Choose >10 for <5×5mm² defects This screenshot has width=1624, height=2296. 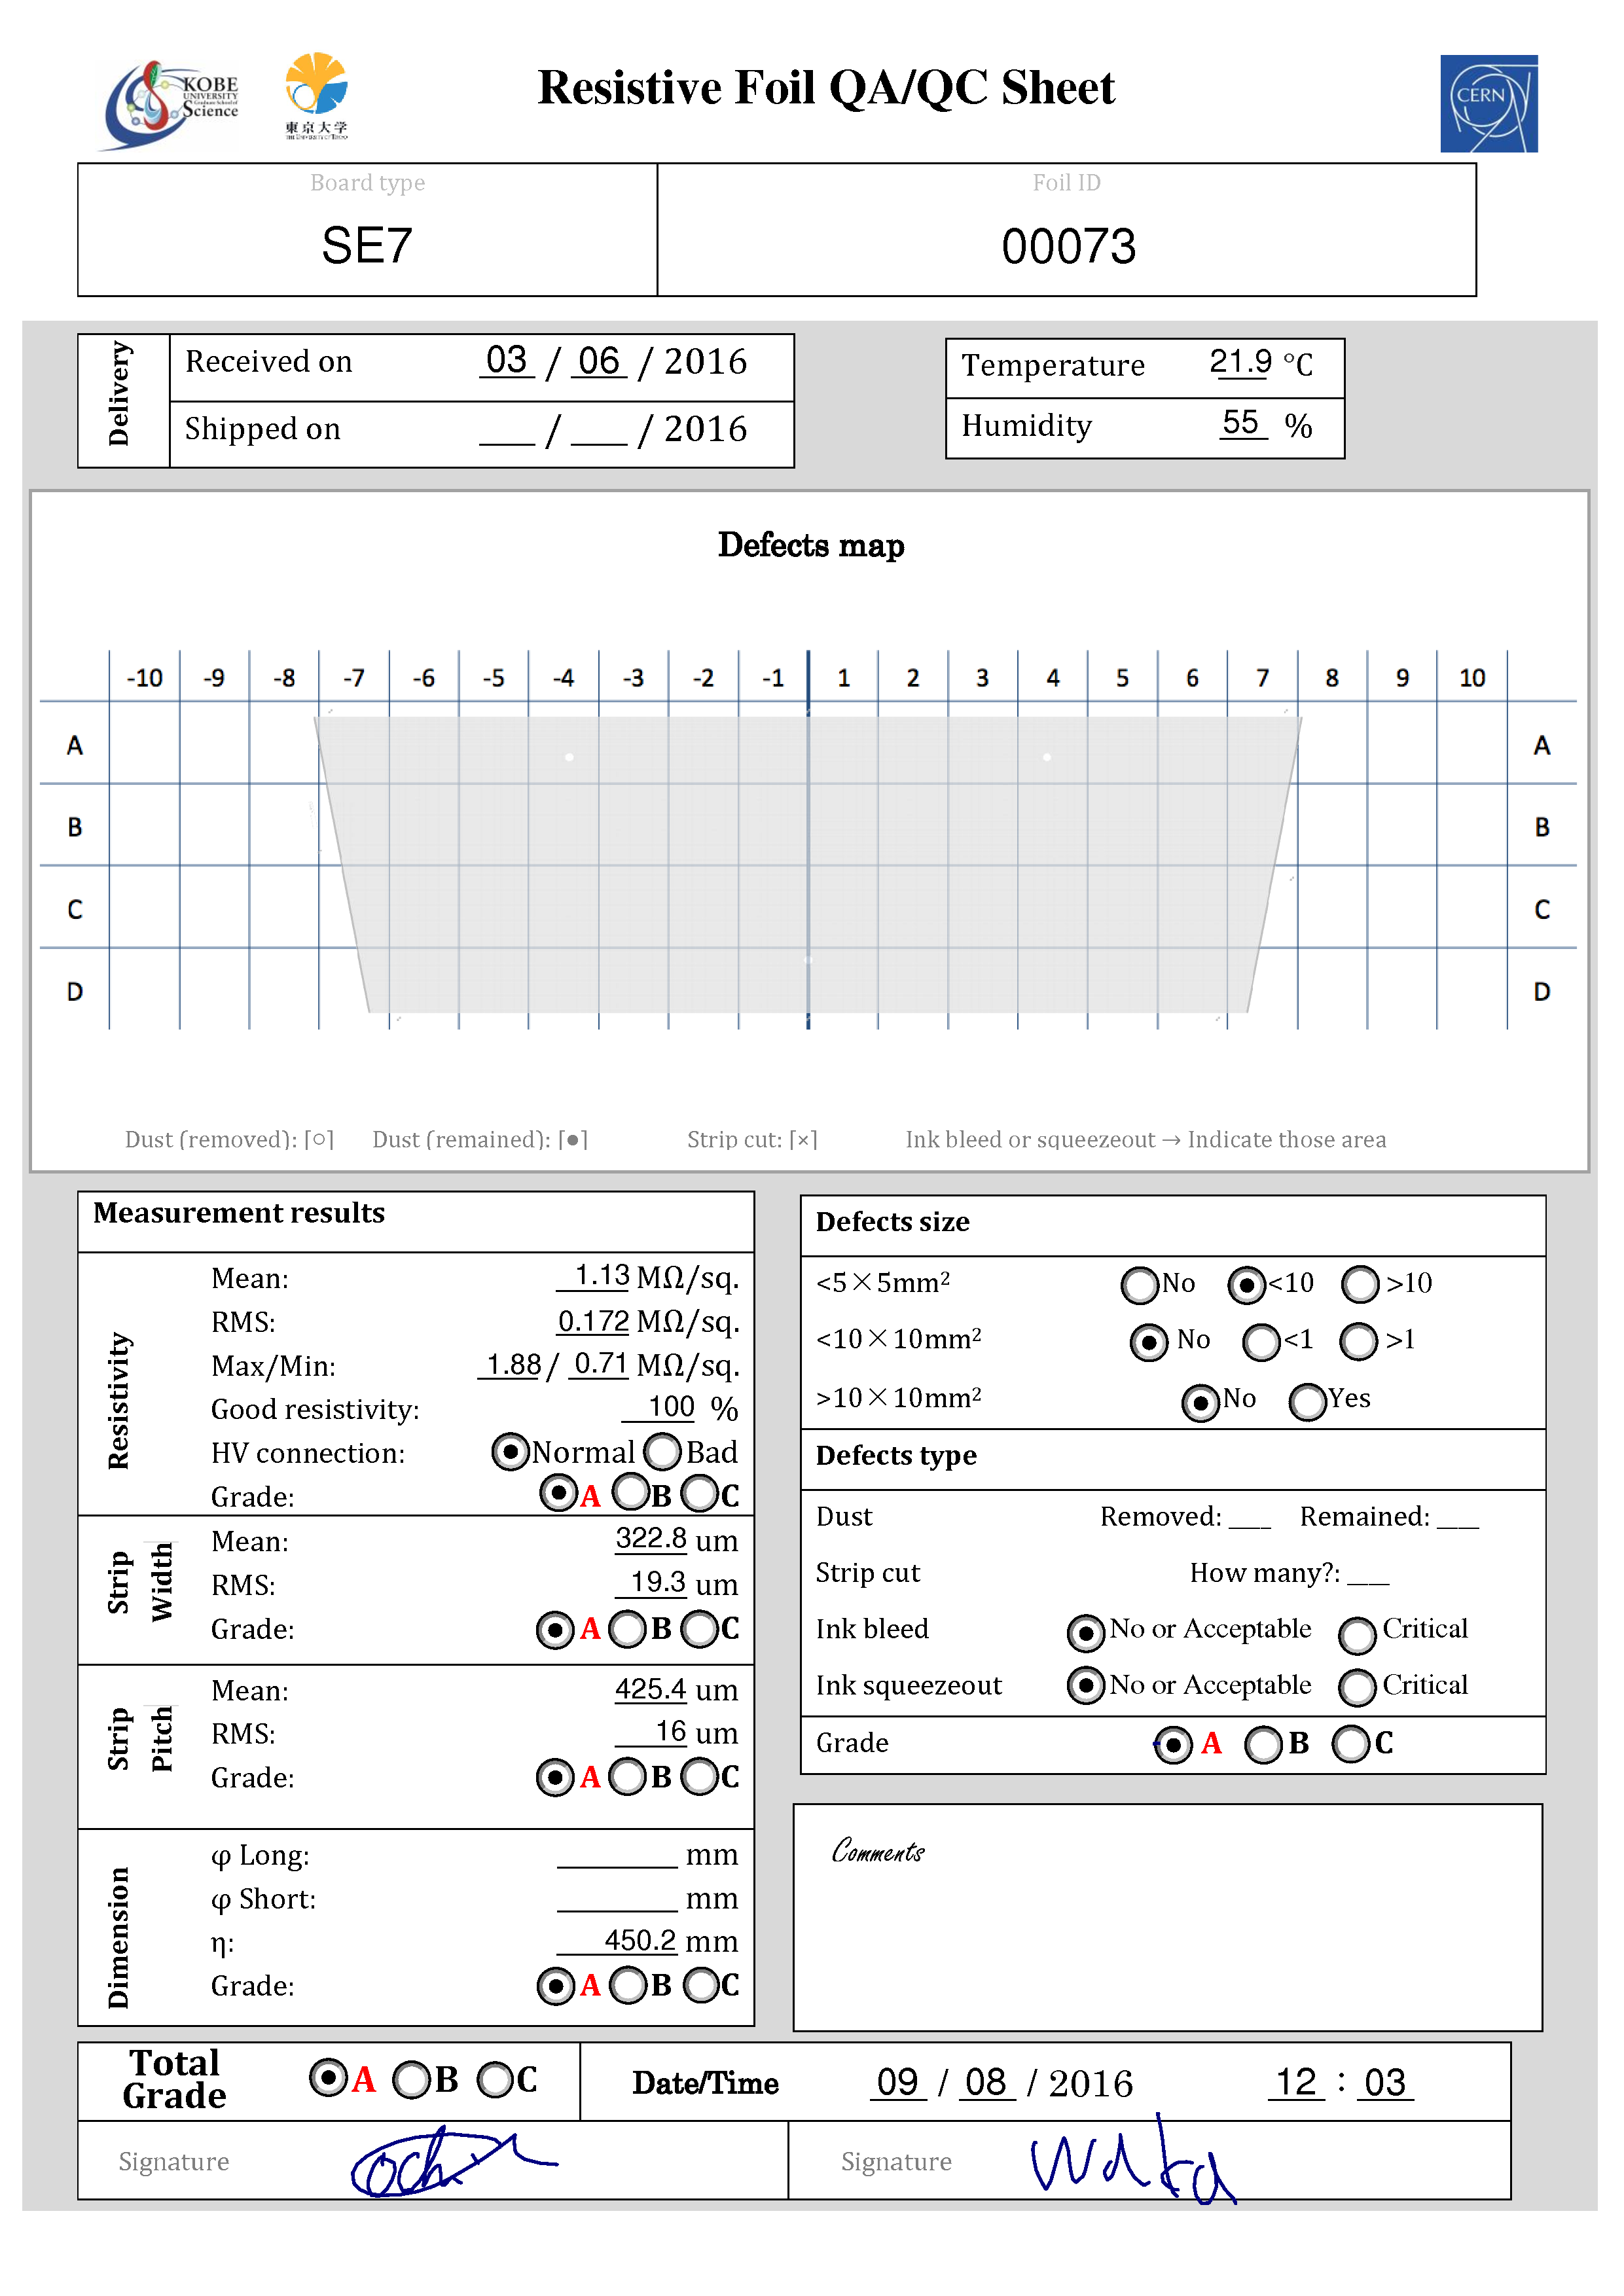coord(1360,1285)
